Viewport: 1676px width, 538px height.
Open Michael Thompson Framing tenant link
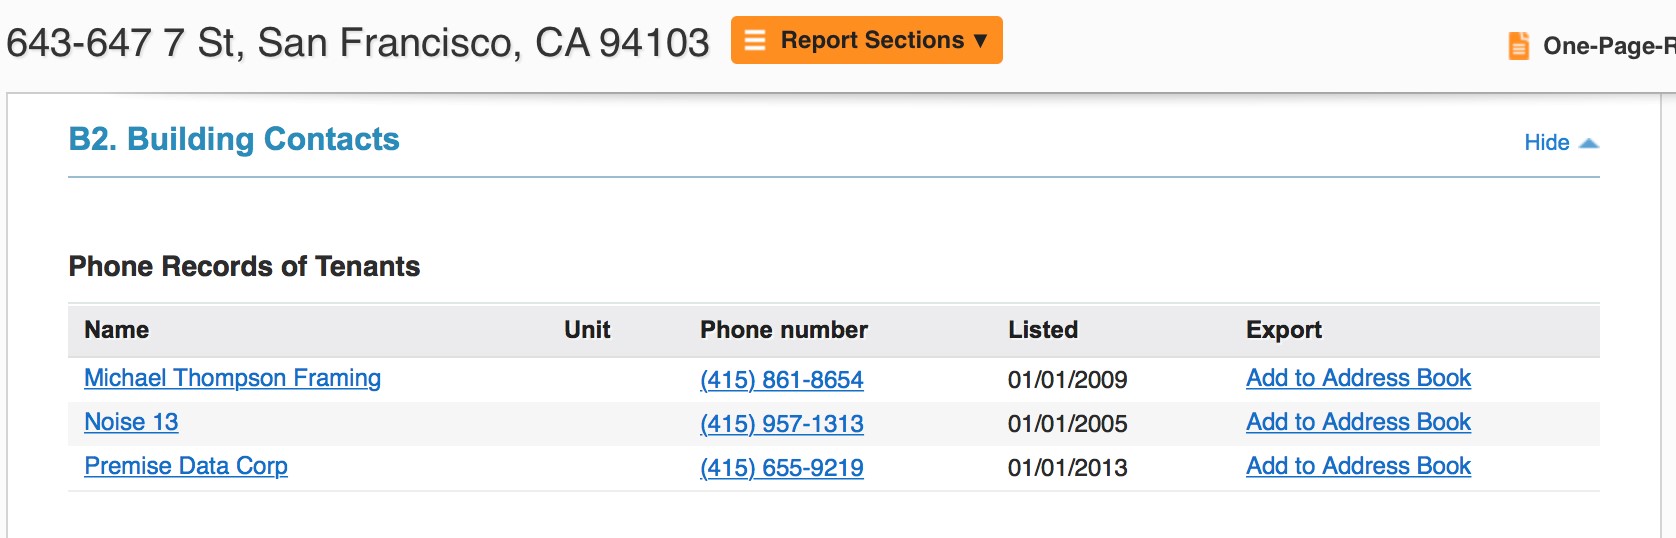(x=232, y=378)
